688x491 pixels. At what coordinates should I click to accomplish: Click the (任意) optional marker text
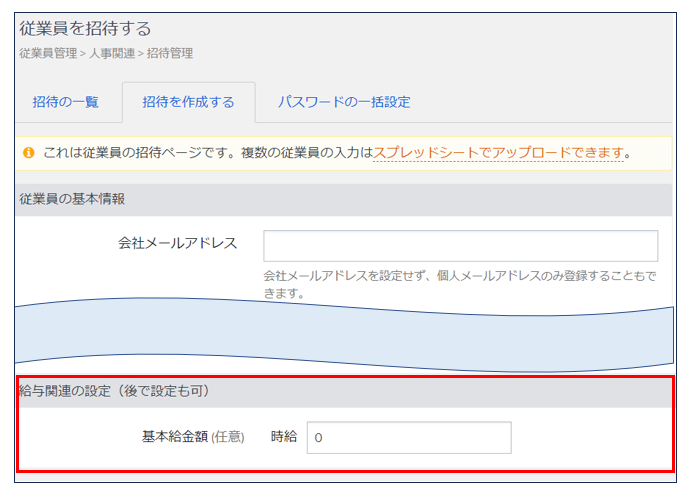[229, 437]
